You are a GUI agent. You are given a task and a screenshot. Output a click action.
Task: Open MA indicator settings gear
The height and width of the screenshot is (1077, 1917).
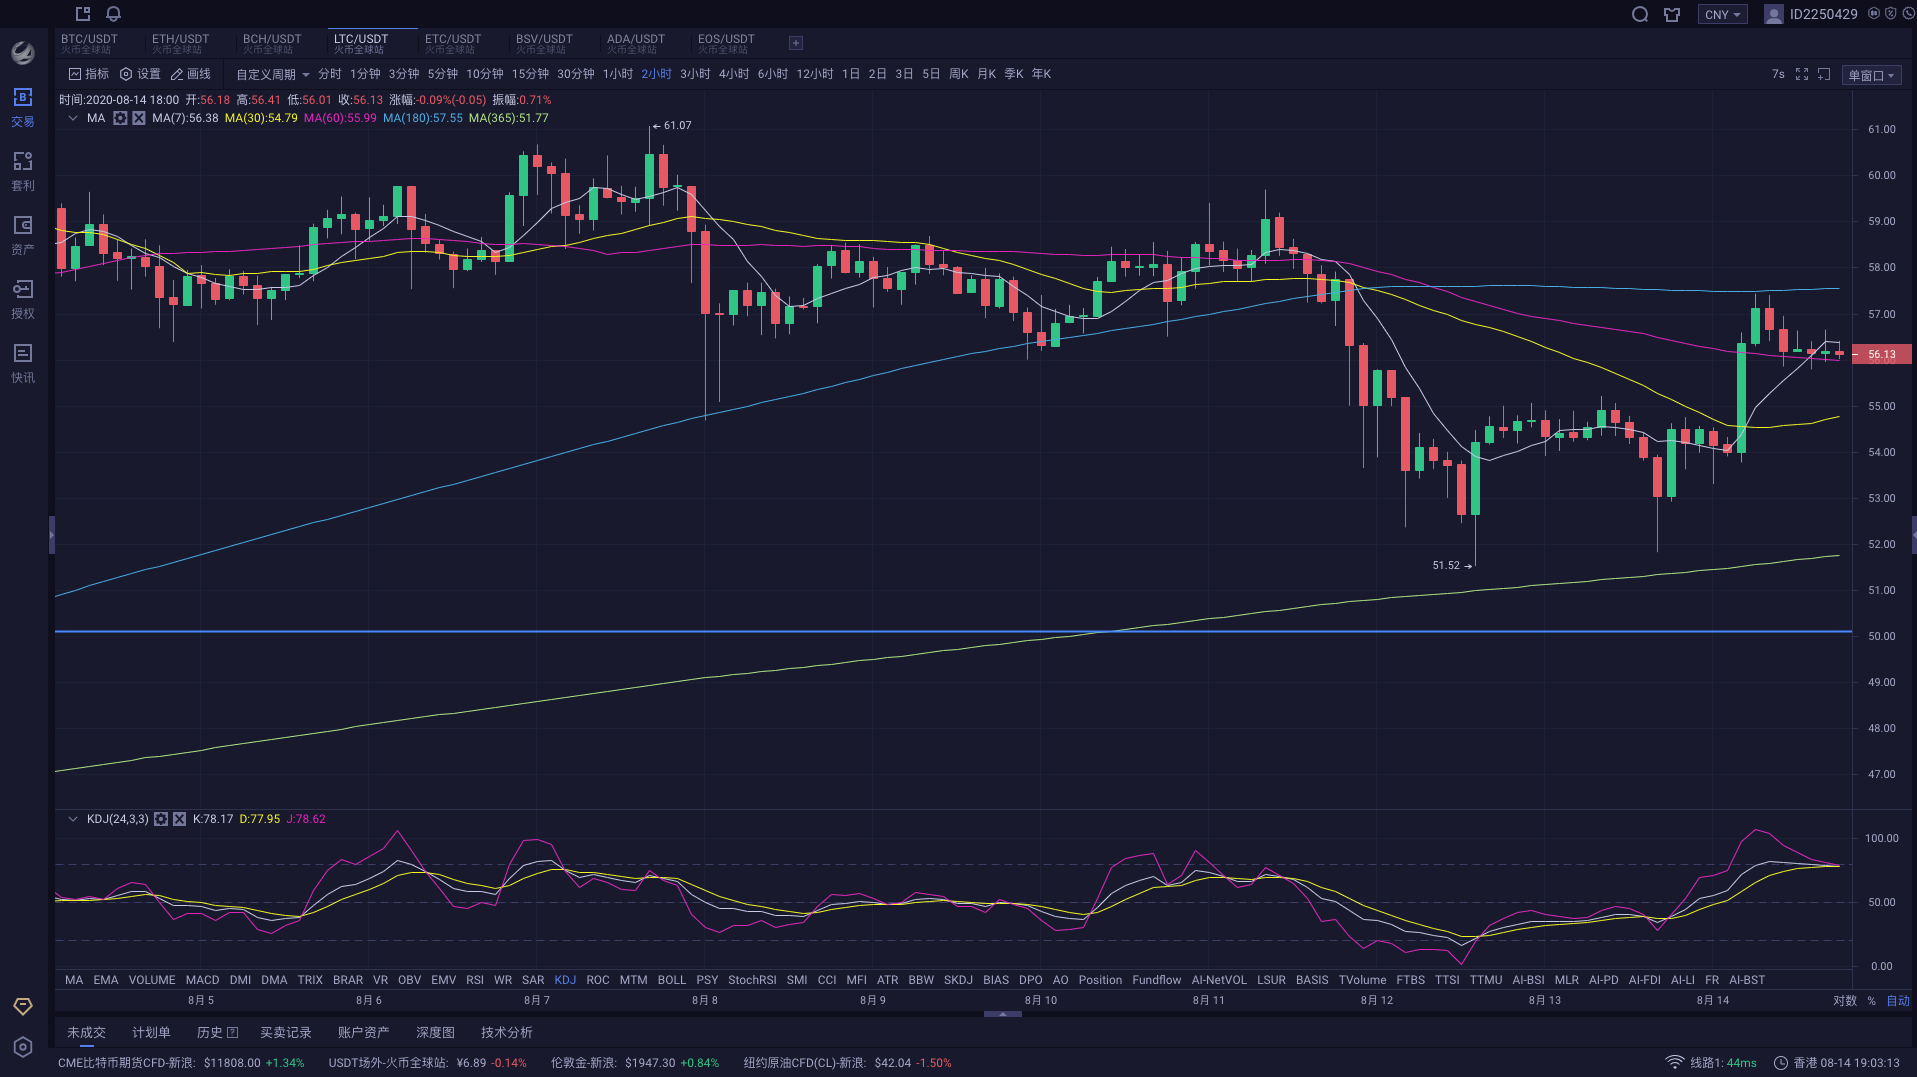[120, 117]
